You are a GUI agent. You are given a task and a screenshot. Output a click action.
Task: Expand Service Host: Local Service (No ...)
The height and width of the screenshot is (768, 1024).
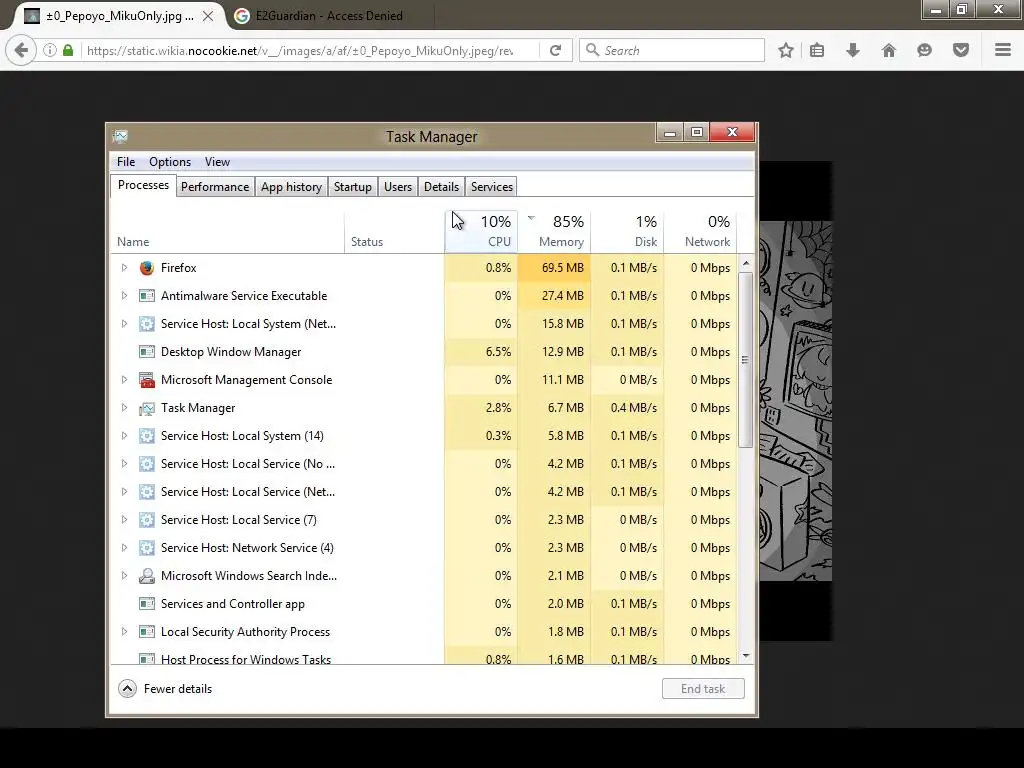(x=124, y=464)
